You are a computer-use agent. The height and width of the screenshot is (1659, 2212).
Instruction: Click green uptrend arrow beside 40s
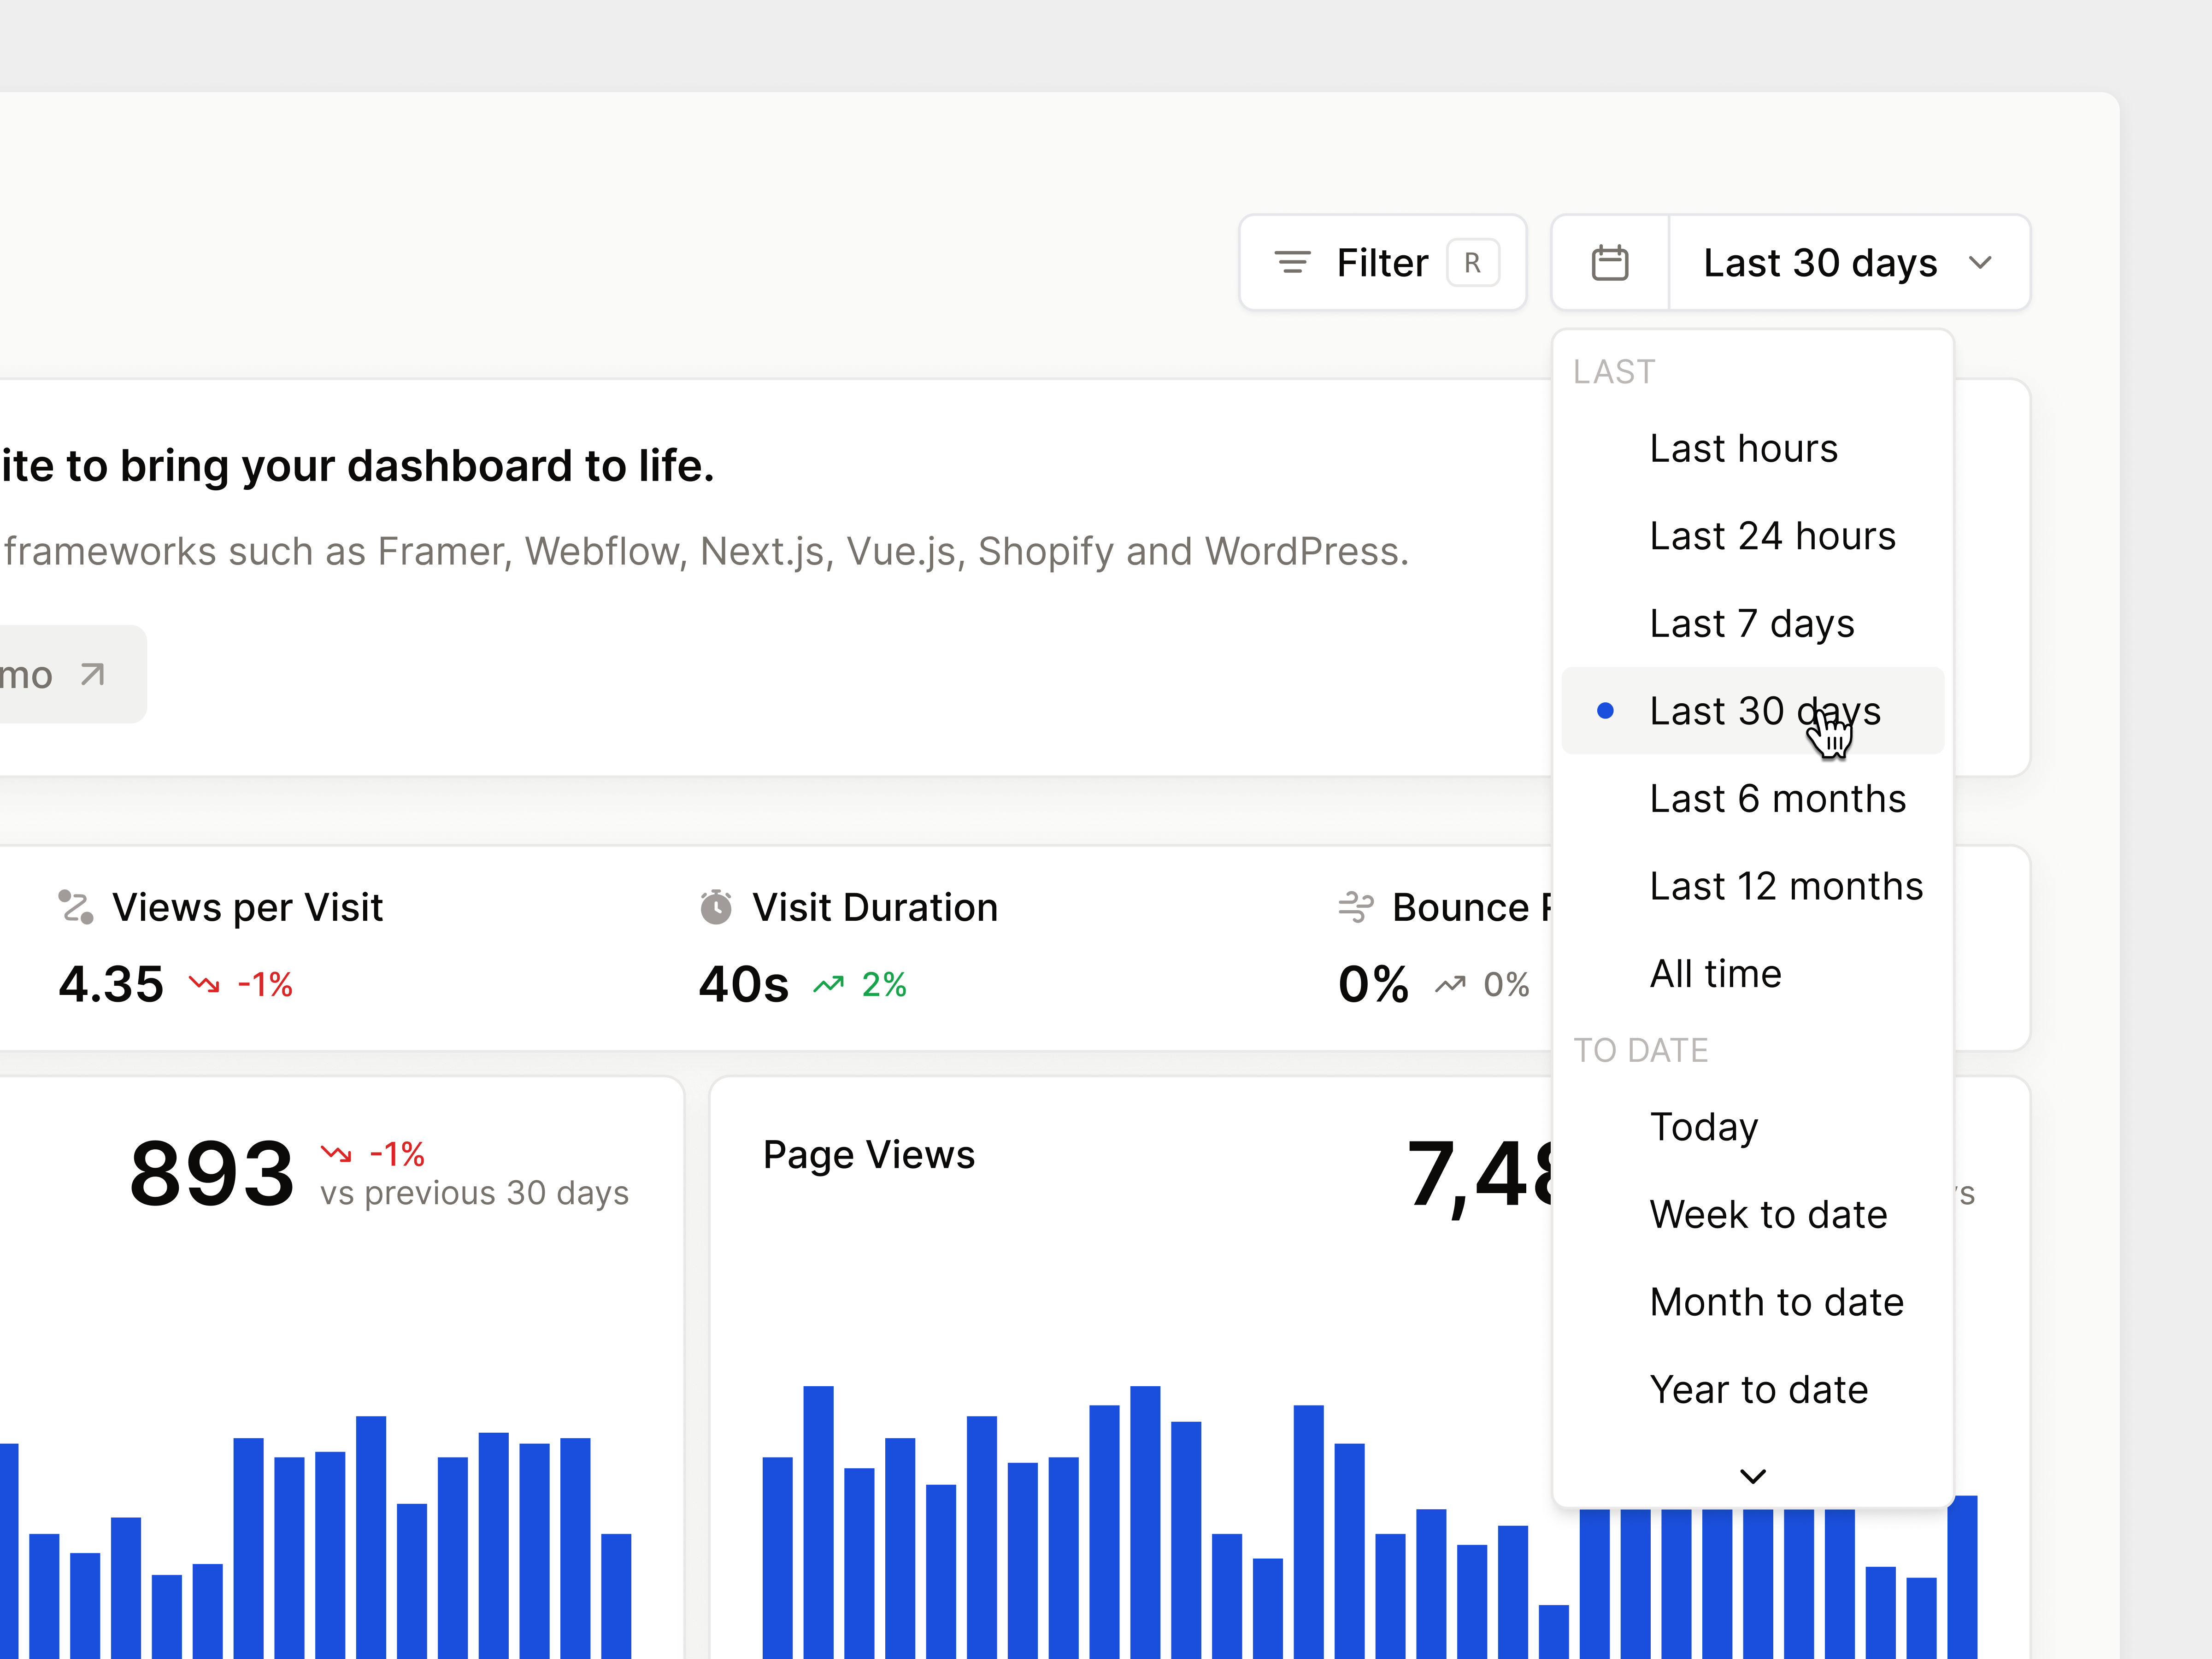click(x=829, y=985)
